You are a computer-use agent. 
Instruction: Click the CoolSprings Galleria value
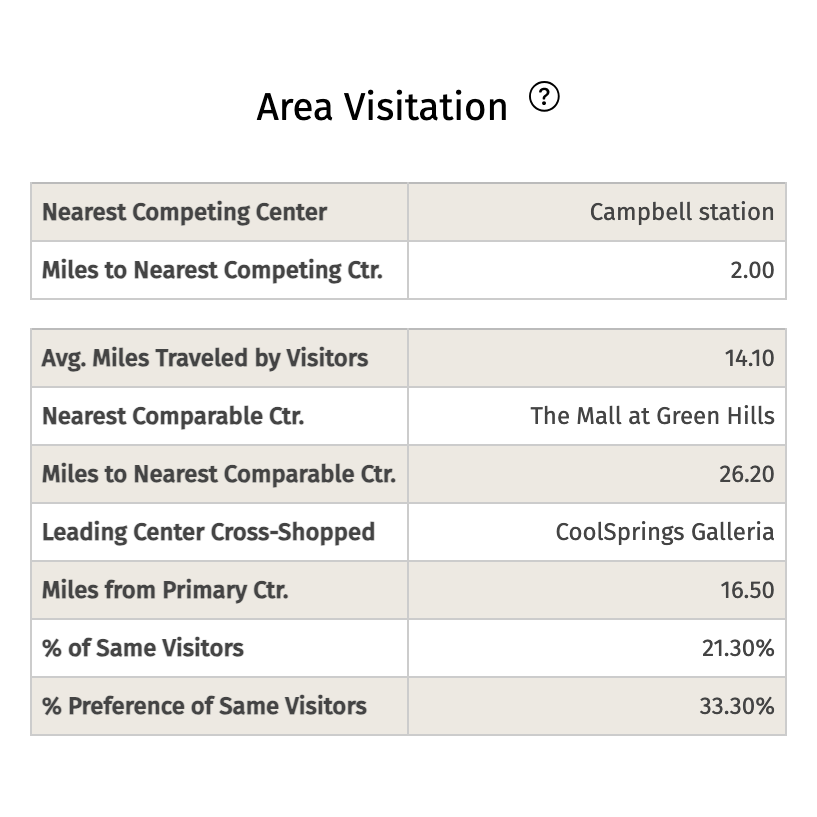(665, 532)
